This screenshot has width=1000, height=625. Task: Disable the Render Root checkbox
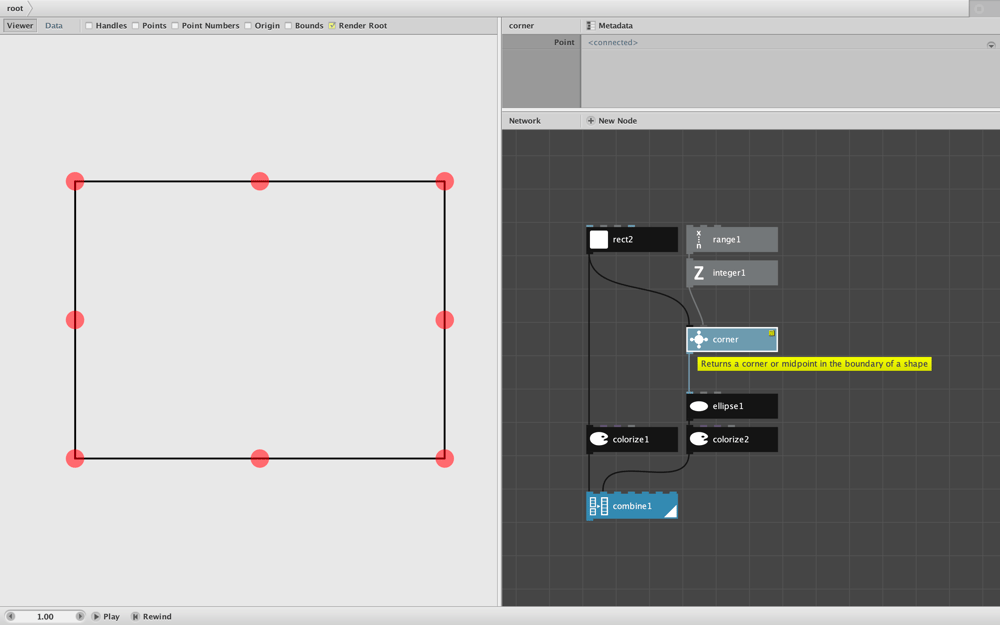pyautogui.click(x=332, y=26)
